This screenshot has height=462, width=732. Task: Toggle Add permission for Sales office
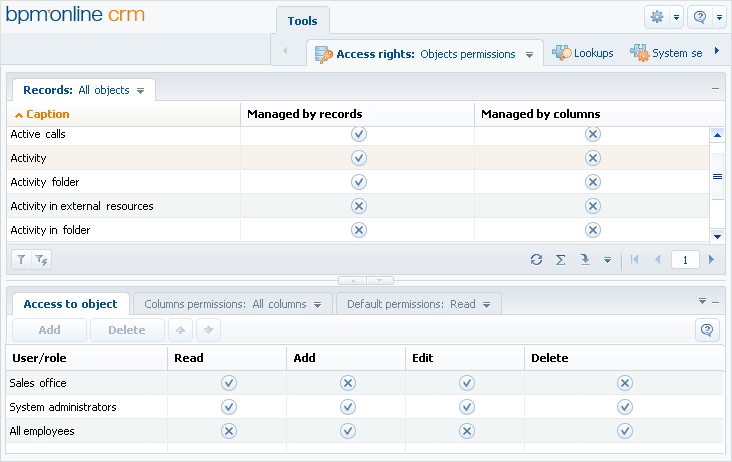[348, 383]
